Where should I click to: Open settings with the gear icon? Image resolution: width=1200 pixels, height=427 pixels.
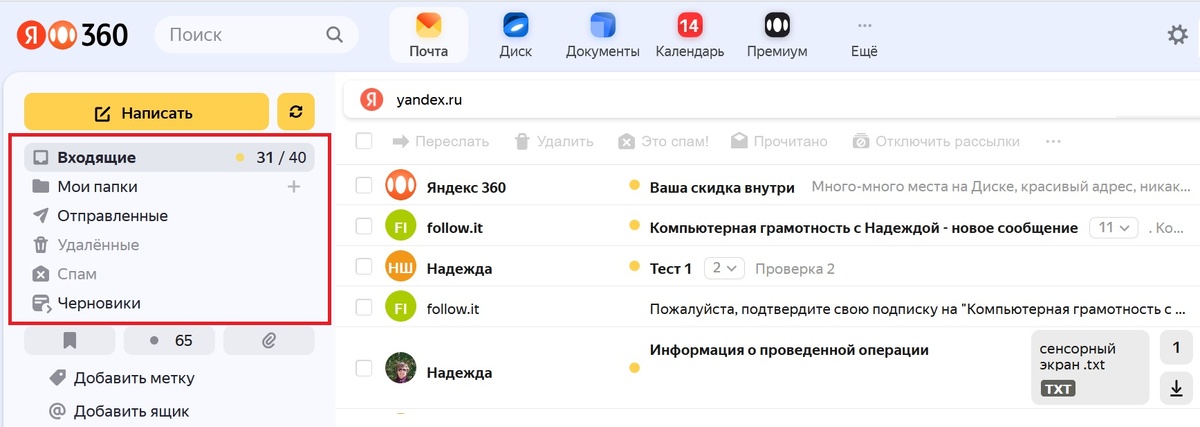(1177, 35)
